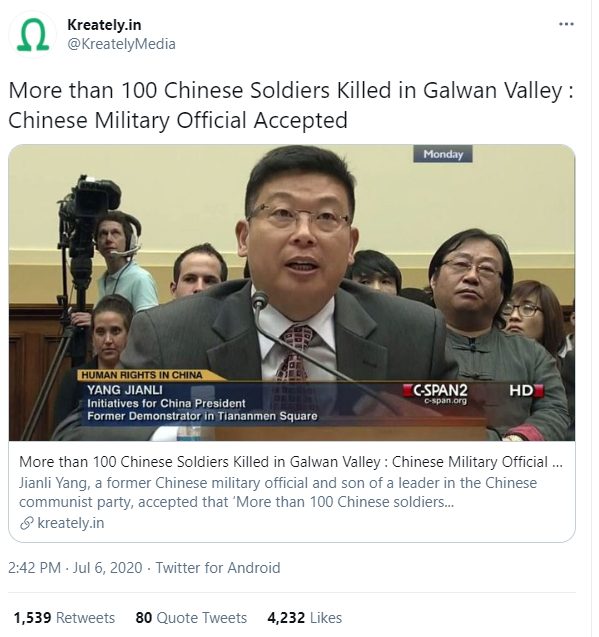Click the Monday badge on the image
Screen dimensions: 599x637
click(x=443, y=154)
